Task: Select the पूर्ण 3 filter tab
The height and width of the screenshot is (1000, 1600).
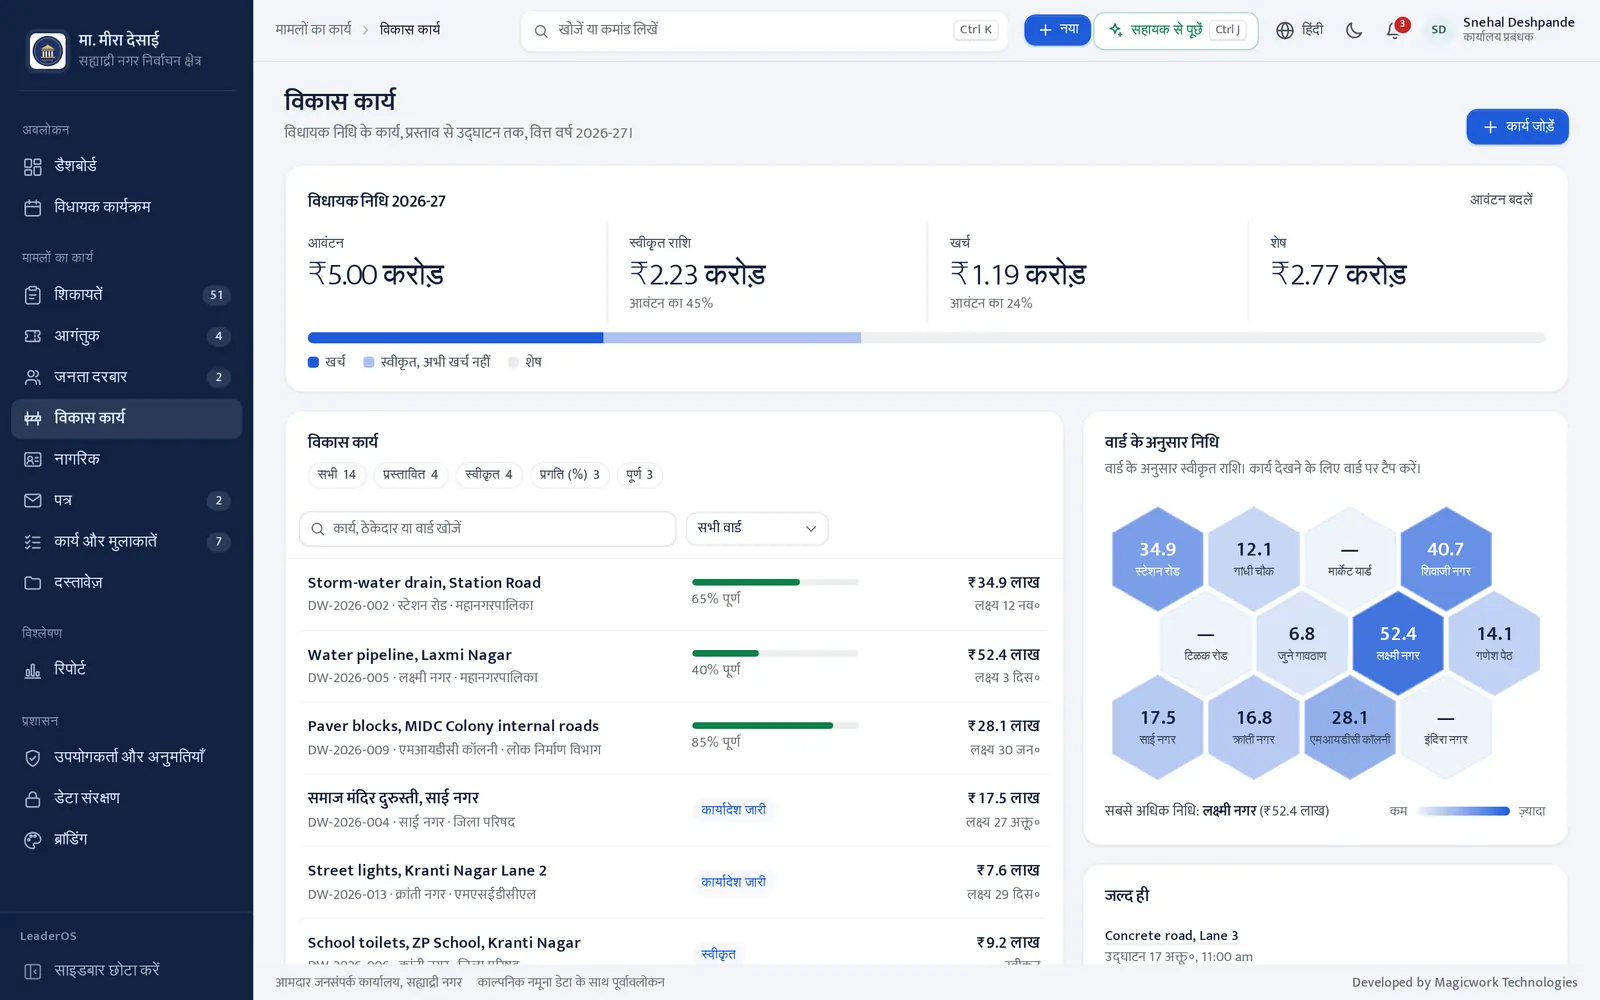Action: pos(640,475)
